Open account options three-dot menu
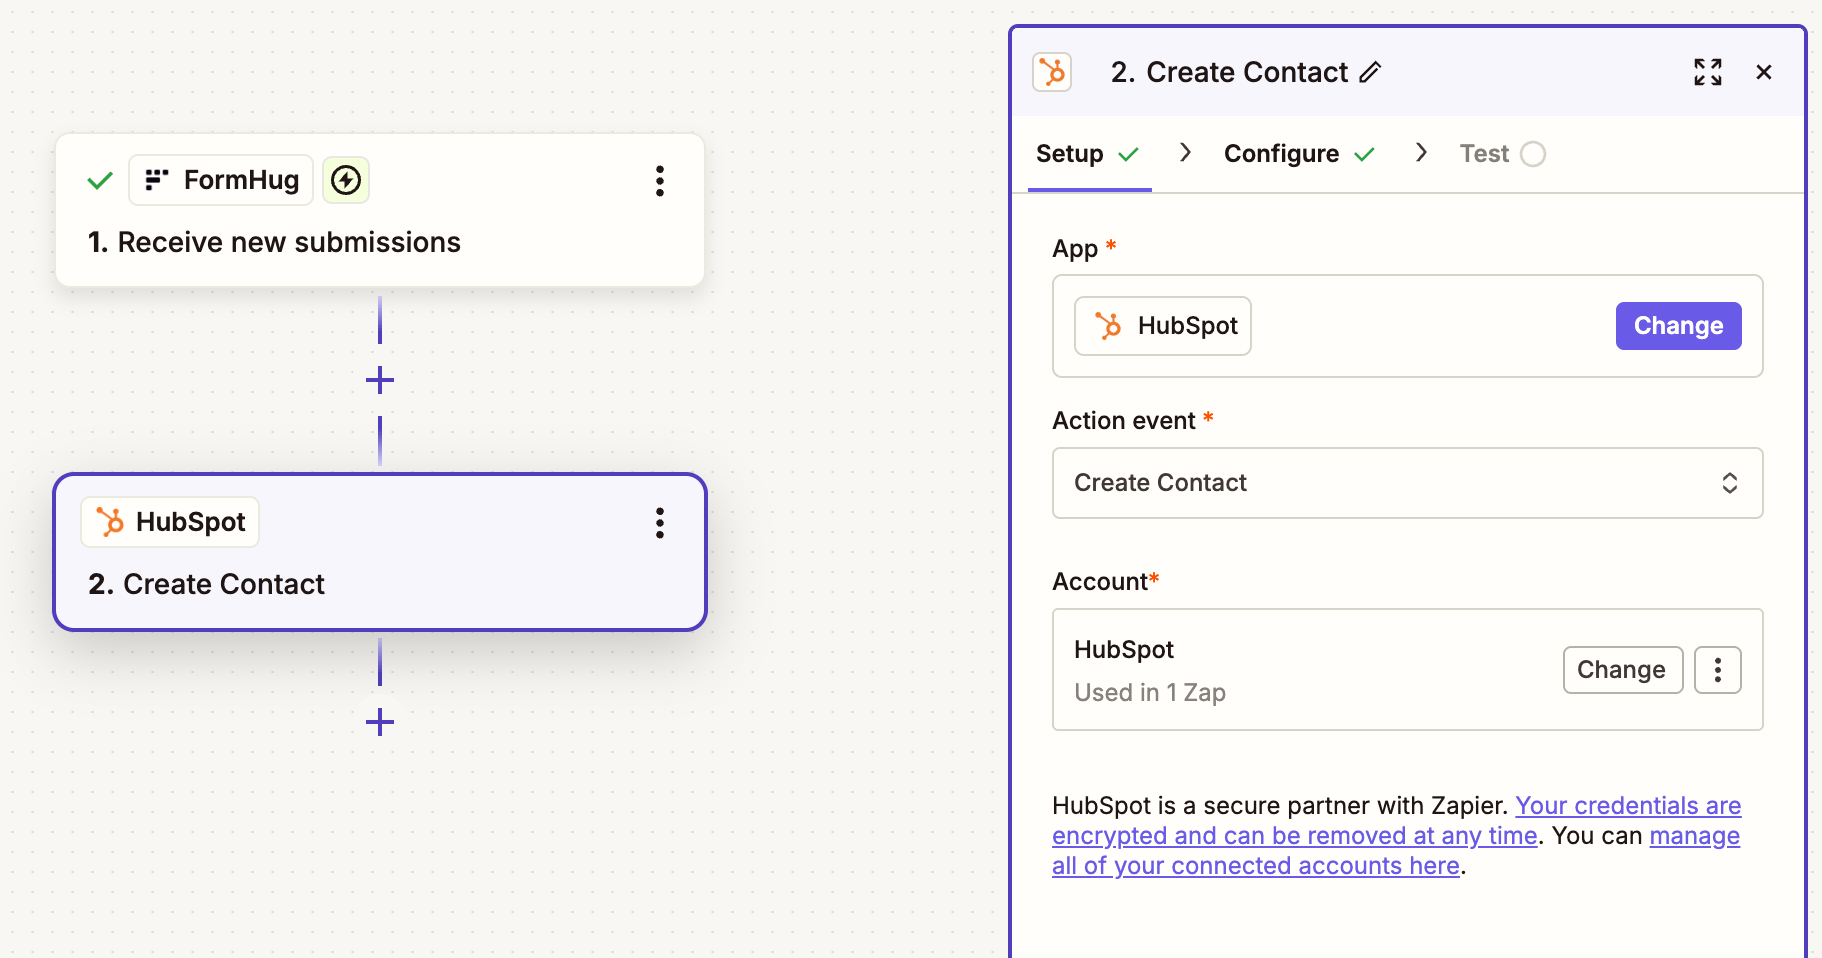Image resolution: width=1822 pixels, height=958 pixels. 1718,670
